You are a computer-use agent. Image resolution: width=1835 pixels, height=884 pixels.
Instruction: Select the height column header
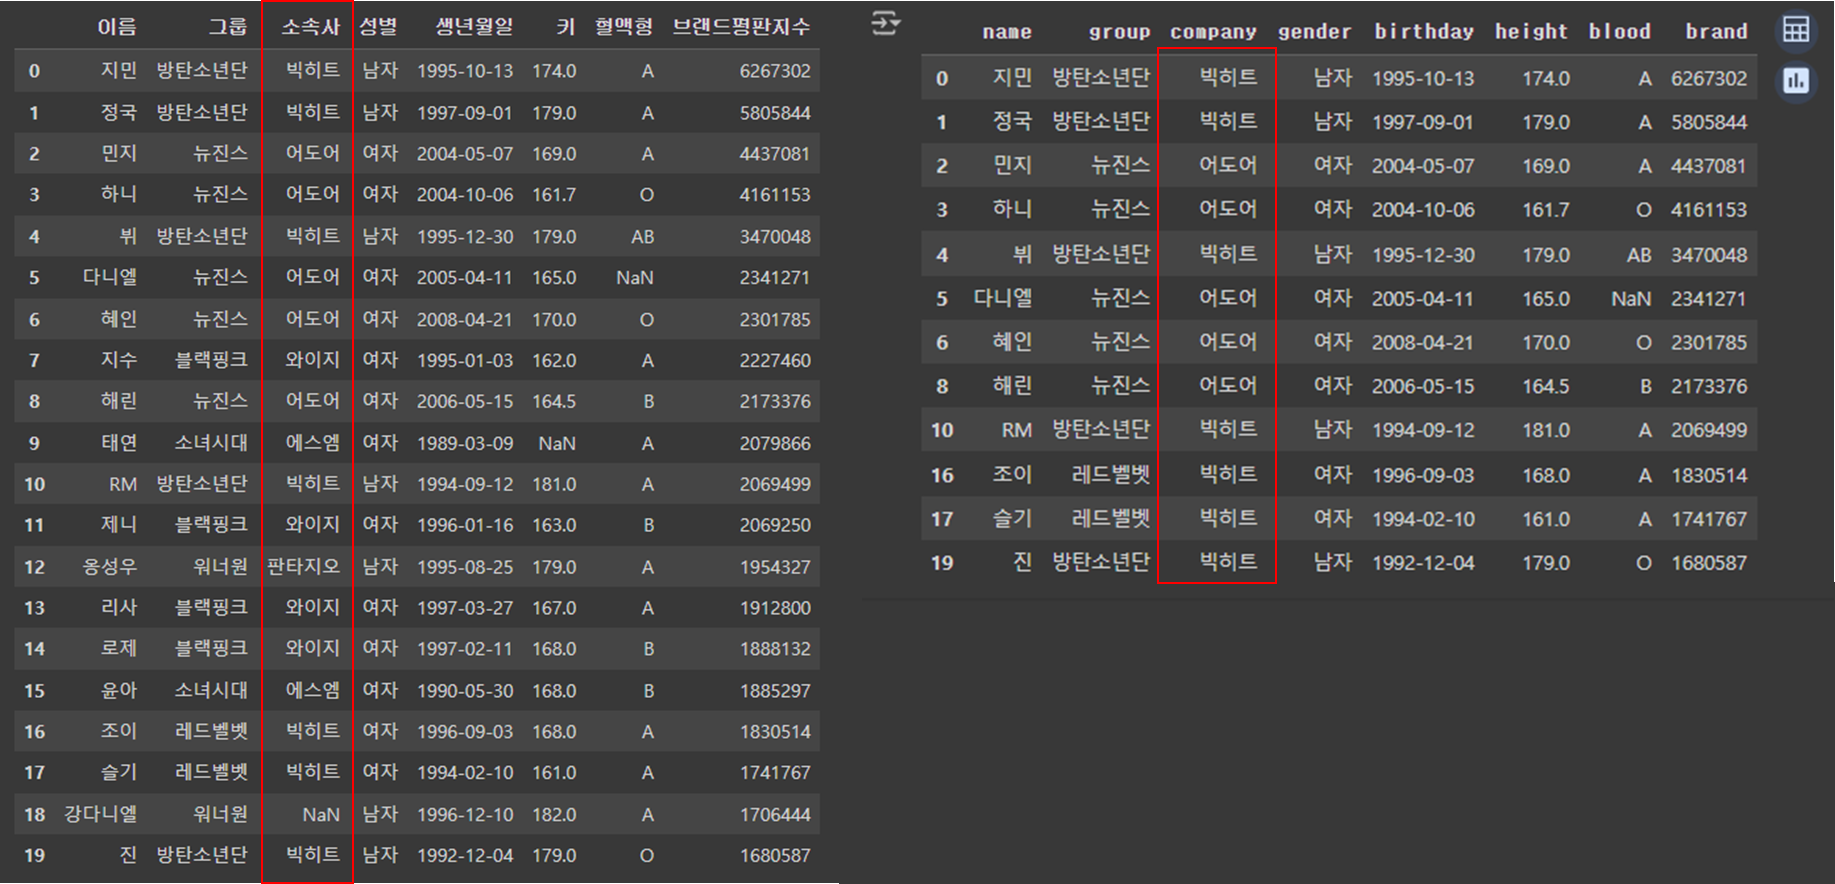pos(1531,32)
